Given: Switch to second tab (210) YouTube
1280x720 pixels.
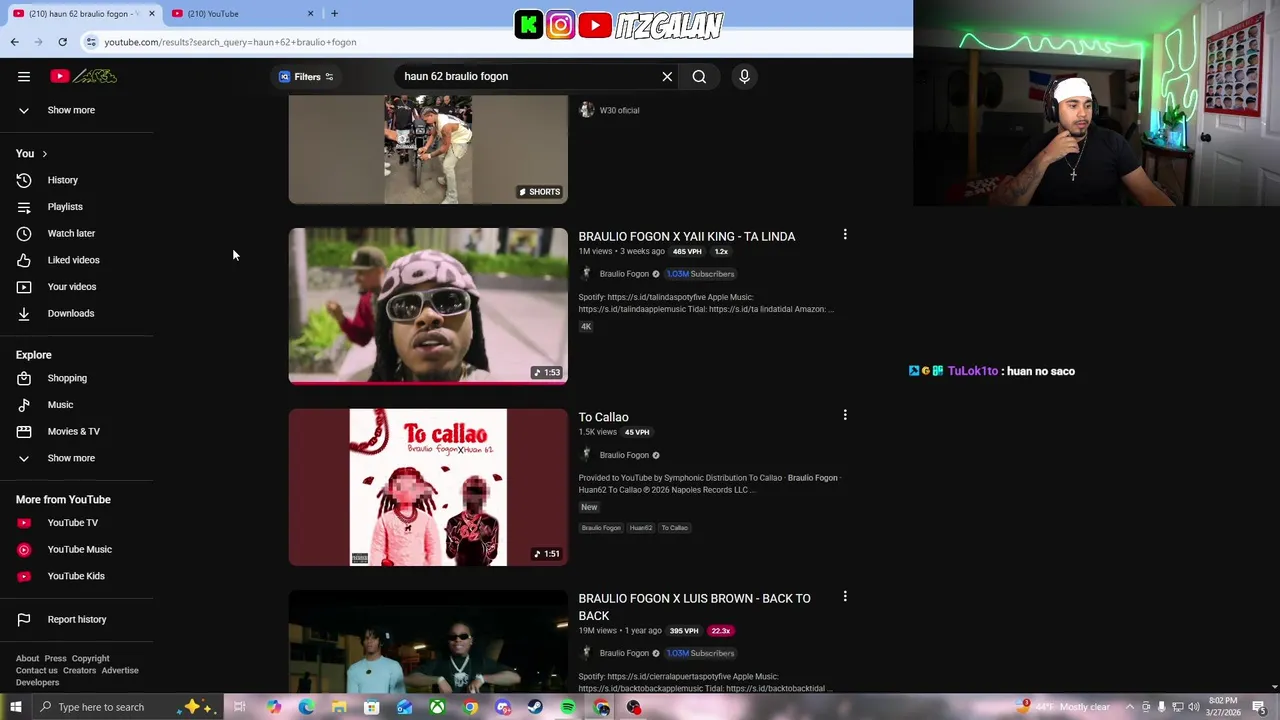Looking at the screenshot, I should [240, 14].
